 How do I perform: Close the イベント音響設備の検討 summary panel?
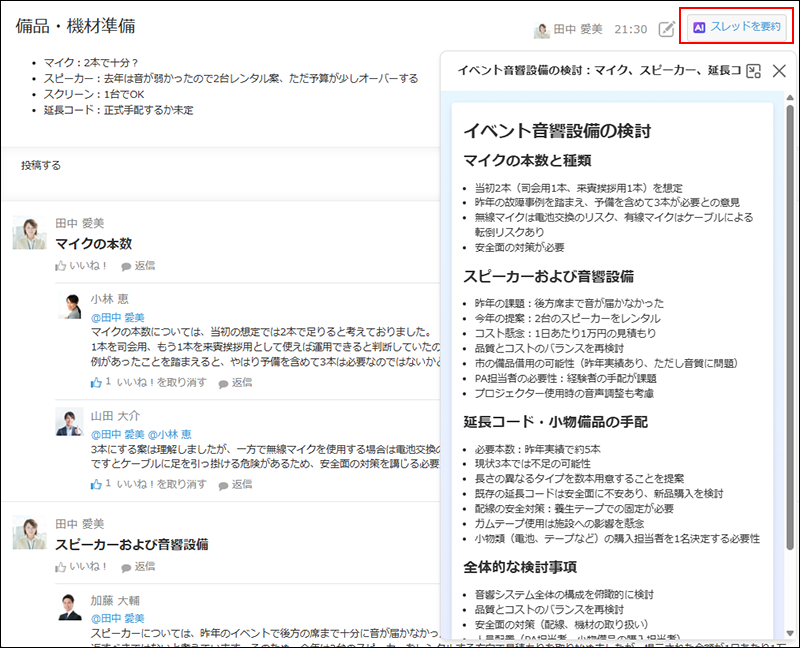click(777, 71)
